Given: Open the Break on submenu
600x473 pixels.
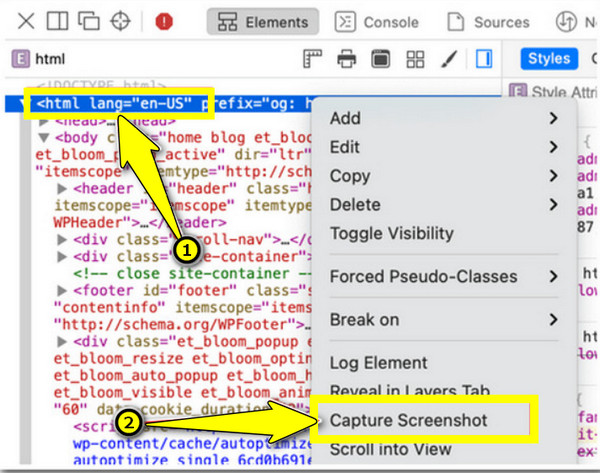Looking at the screenshot, I should pos(444,320).
